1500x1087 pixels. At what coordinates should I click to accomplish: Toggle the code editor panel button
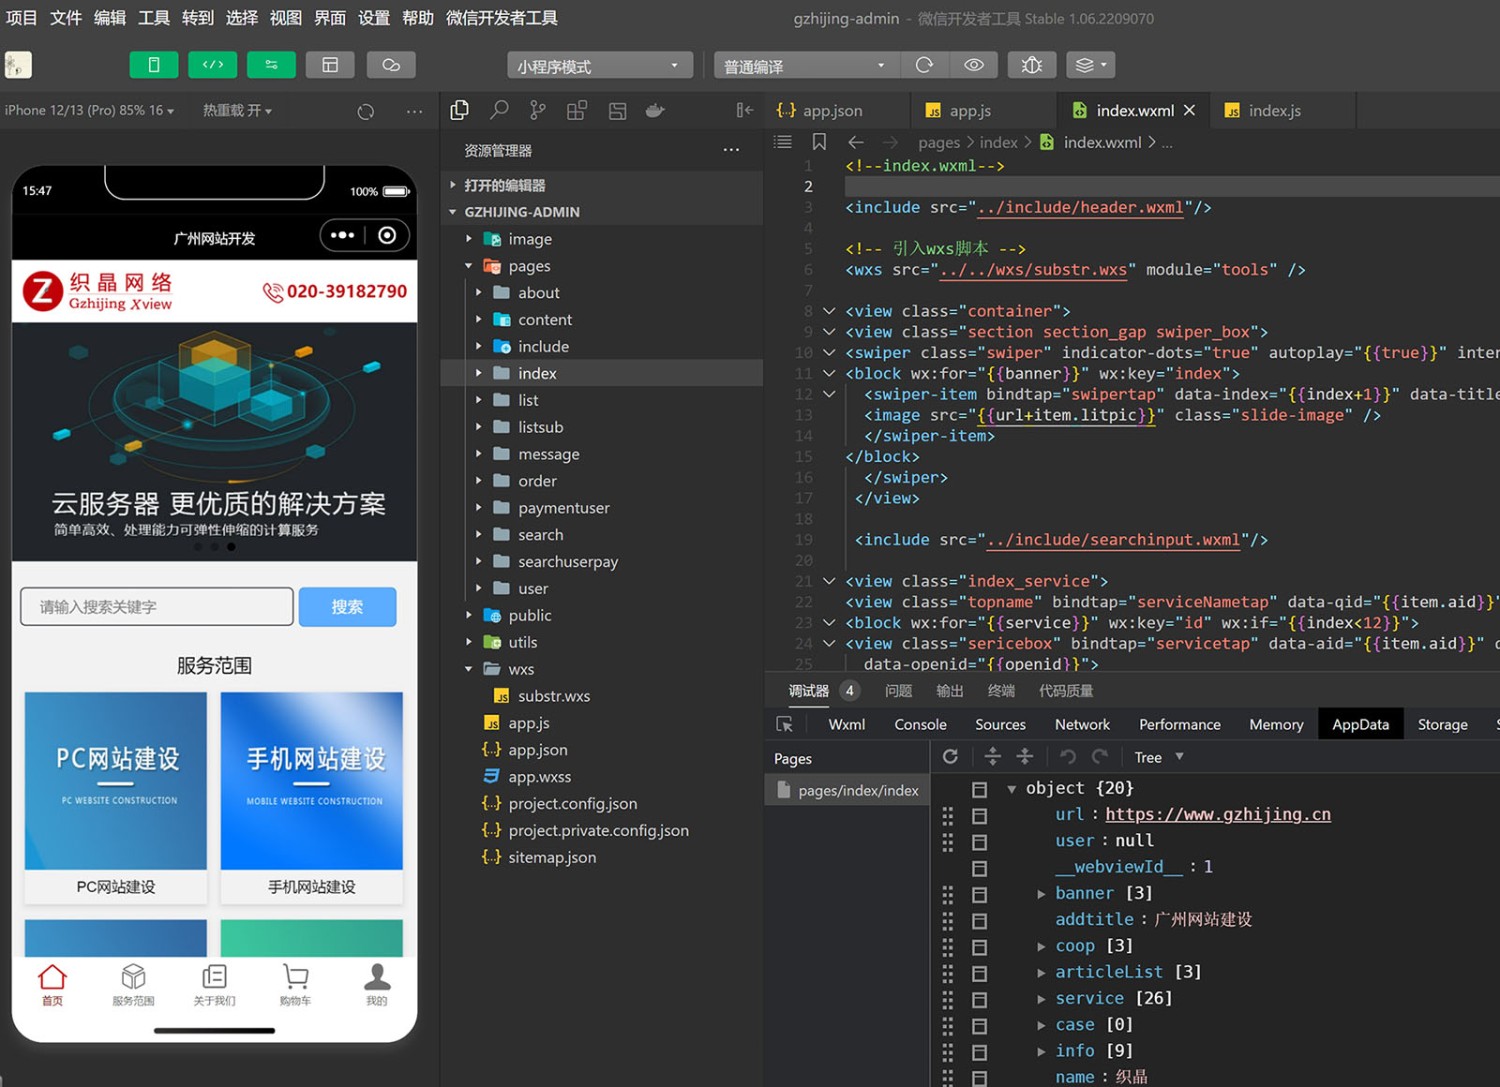pyautogui.click(x=213, y=65)
